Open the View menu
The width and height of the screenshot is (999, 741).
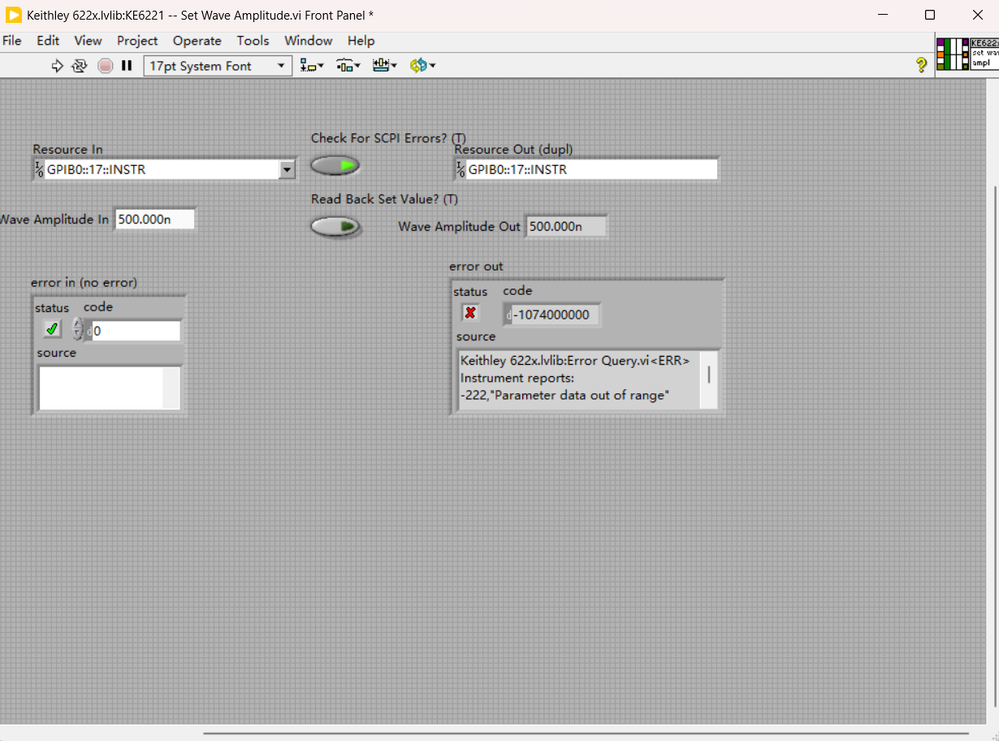(88, 41)
